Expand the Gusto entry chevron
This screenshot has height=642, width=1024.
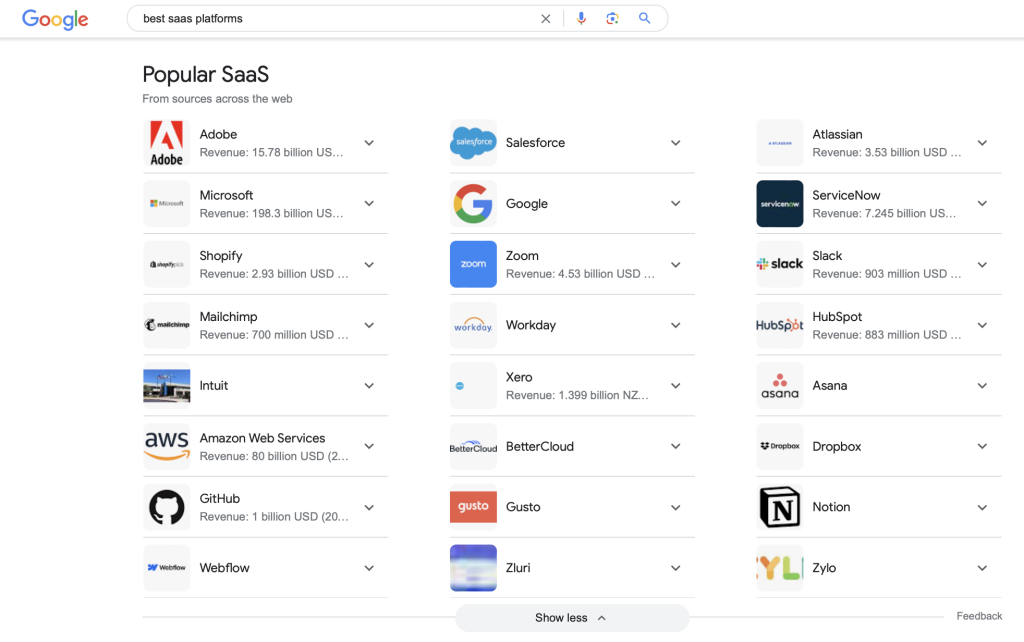(x=676, y=507)
